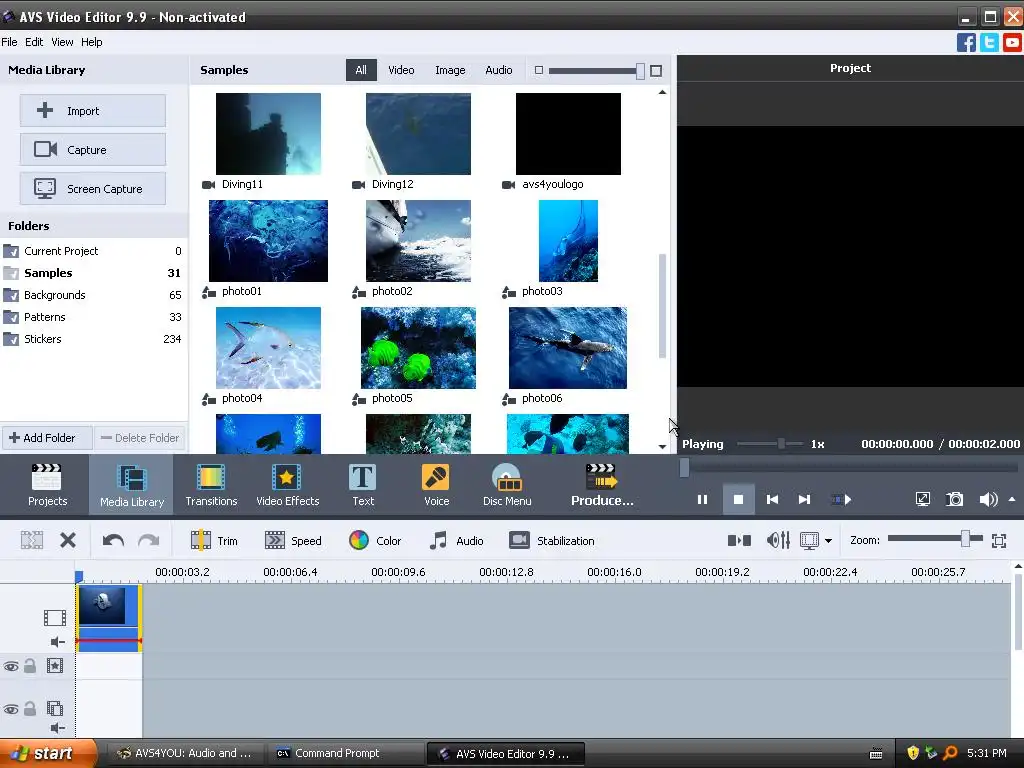Open the Video Effects section
Image resolution: width=1024 pixels, height=768 pixels.
coord(287,485)
